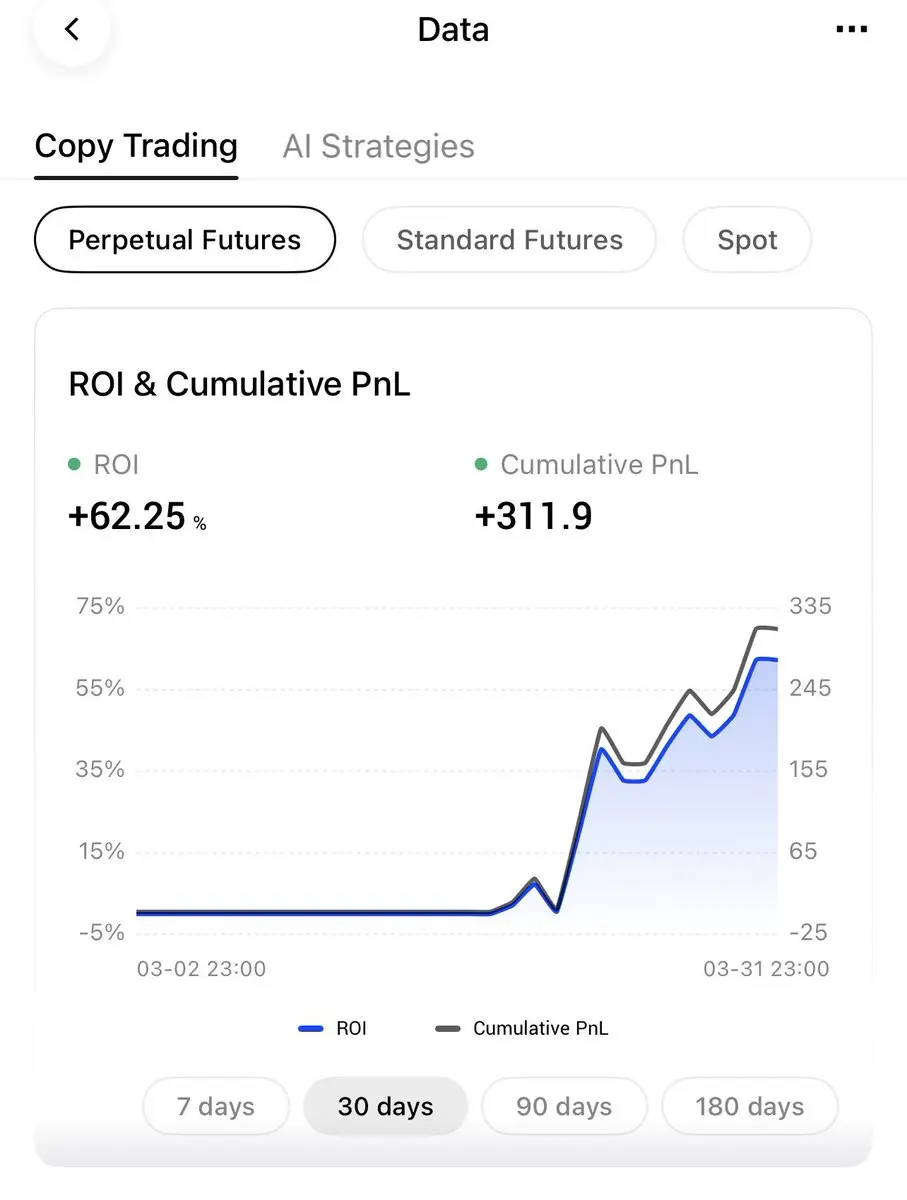The height and width of the screenshot is (1200, 907).
Task: Select the 30 days time range
Action: tap(385, 1107)
